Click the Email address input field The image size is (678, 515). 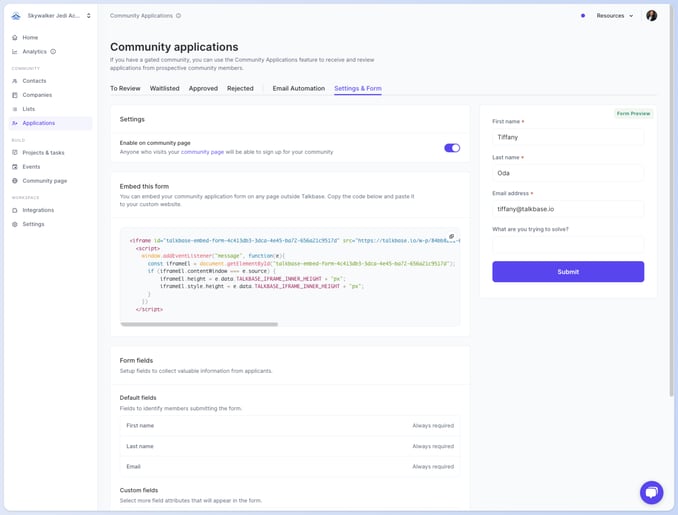[x=568, y=209]
